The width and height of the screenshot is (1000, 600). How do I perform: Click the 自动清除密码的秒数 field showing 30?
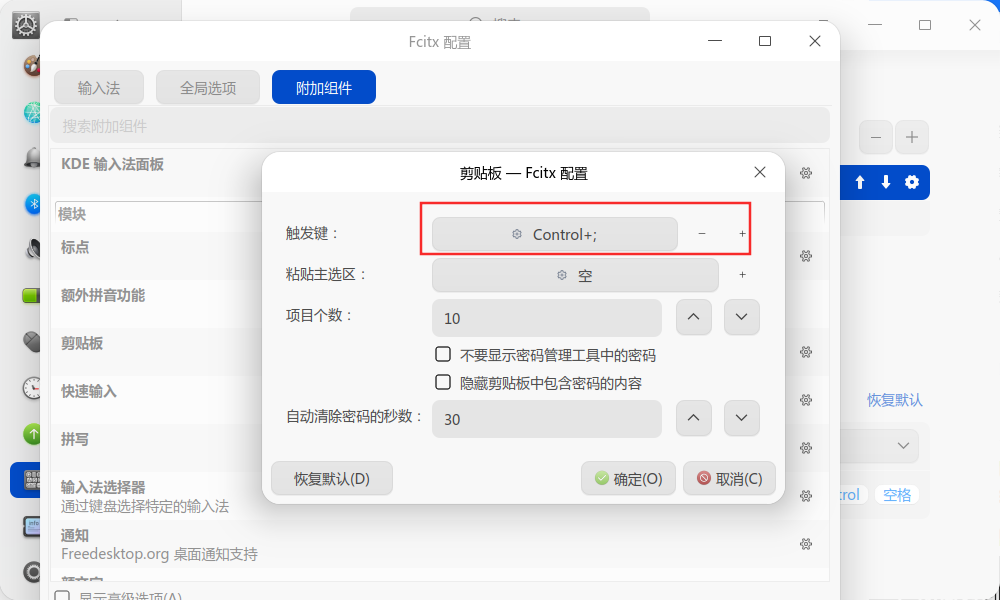click(547, 419)
